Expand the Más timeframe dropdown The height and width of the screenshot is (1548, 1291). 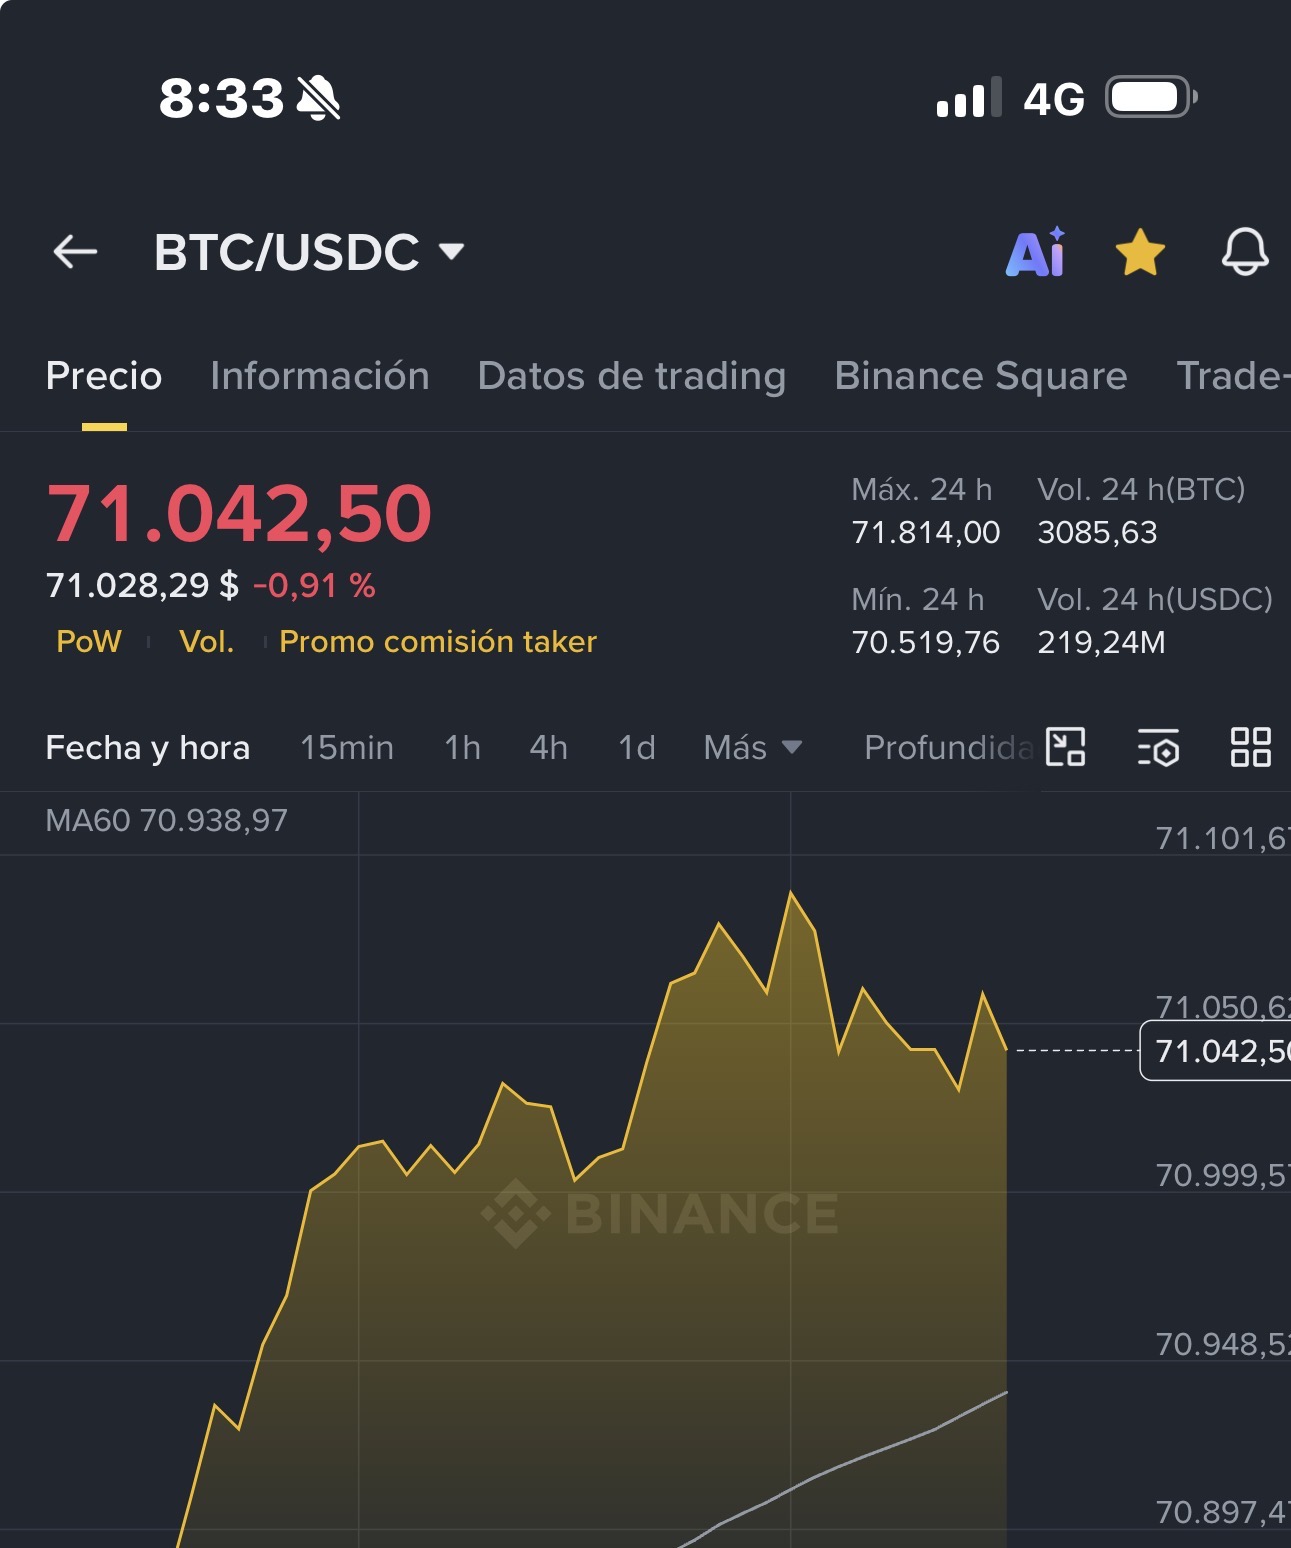coord(752,747)
